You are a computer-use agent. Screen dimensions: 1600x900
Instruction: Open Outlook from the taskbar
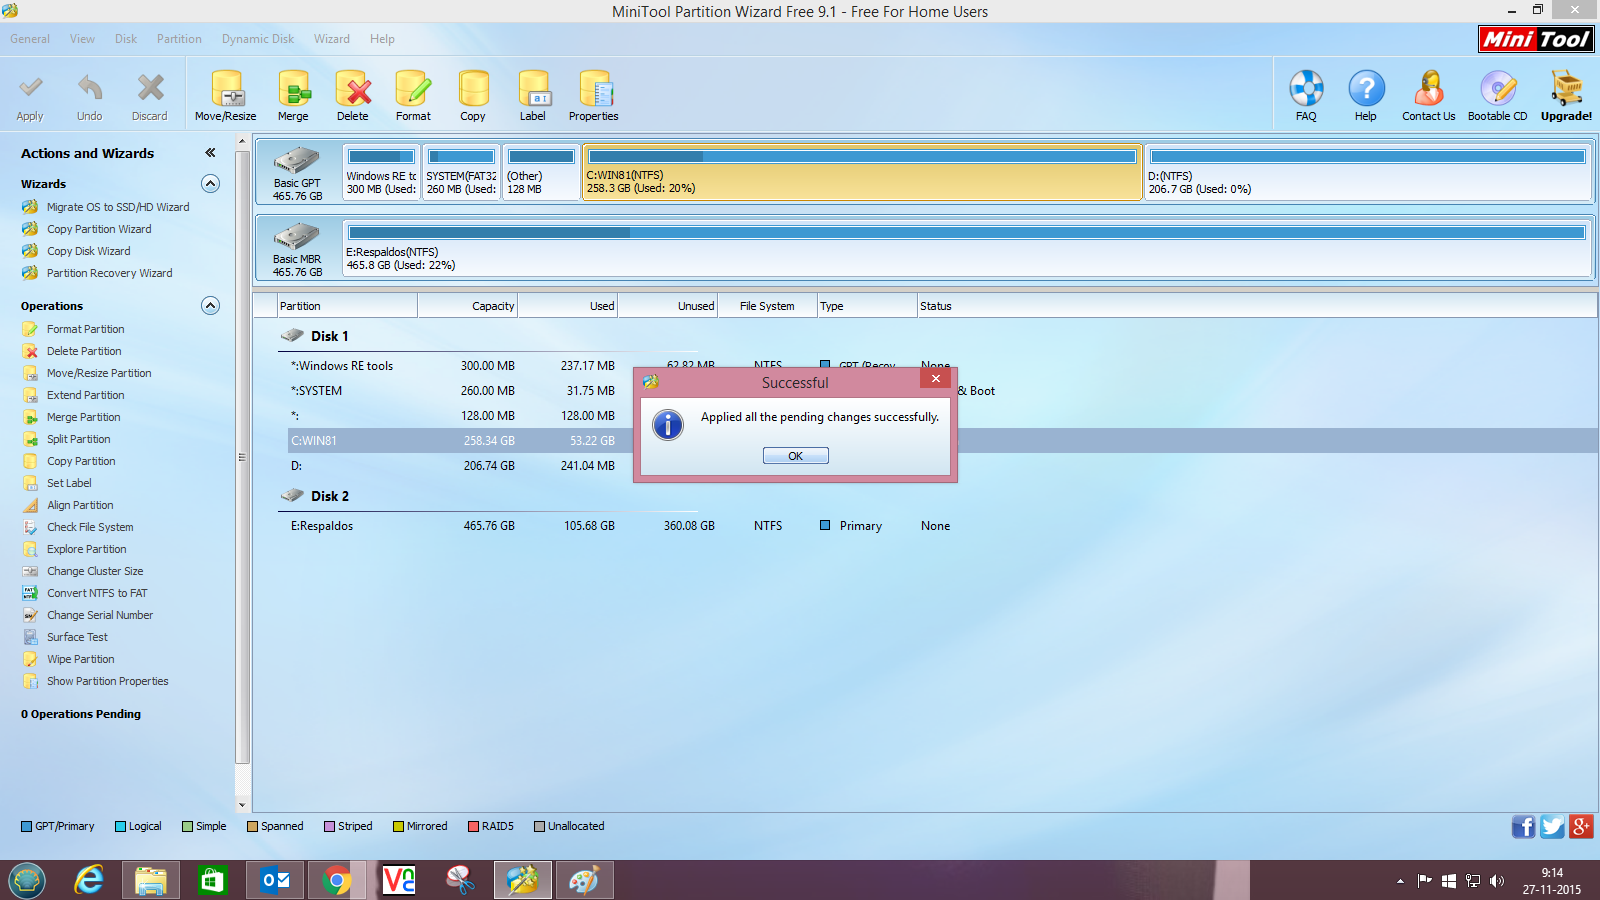[x=275, y=880]
